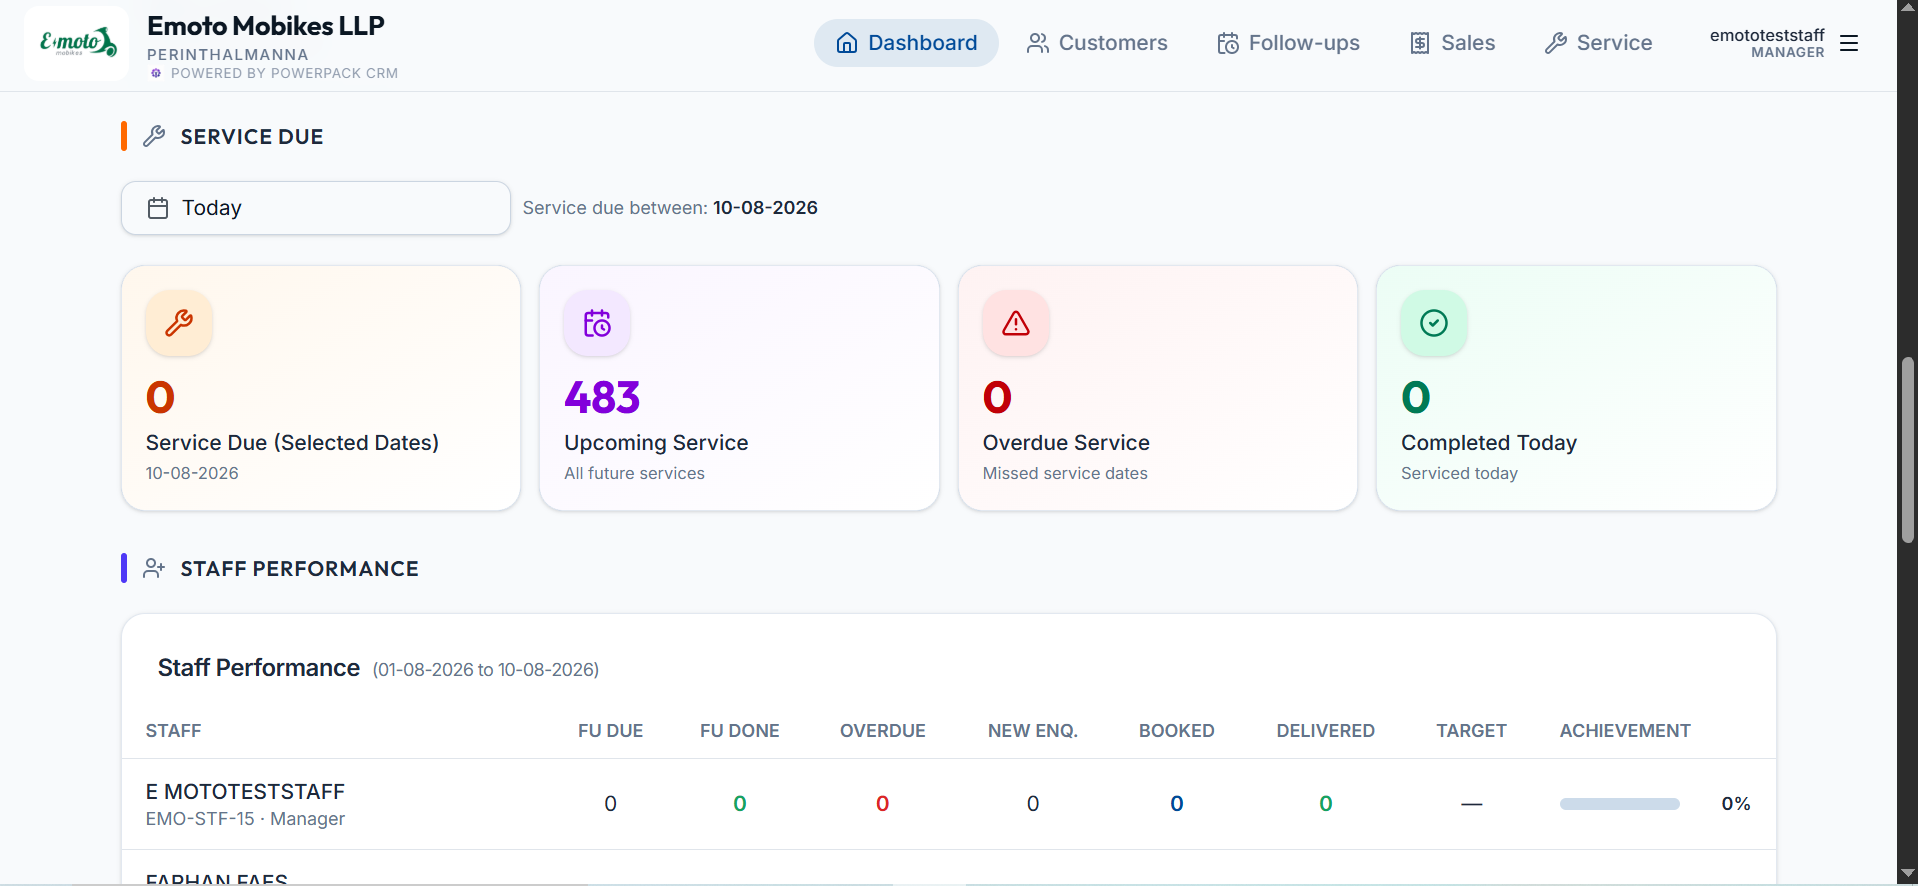Click the purple calendar-clock icon in Upcoming Service card
Image resolution: width=1918 pixels, height=886 pixels.
(597, 323)
